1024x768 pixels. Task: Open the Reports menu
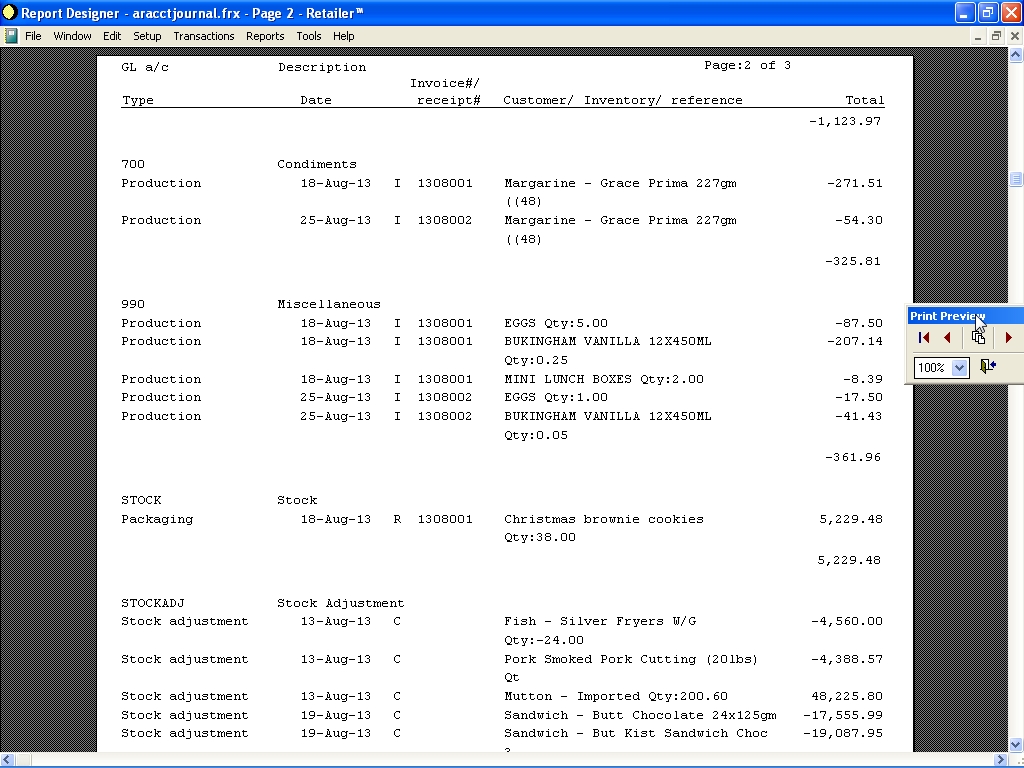265,36
